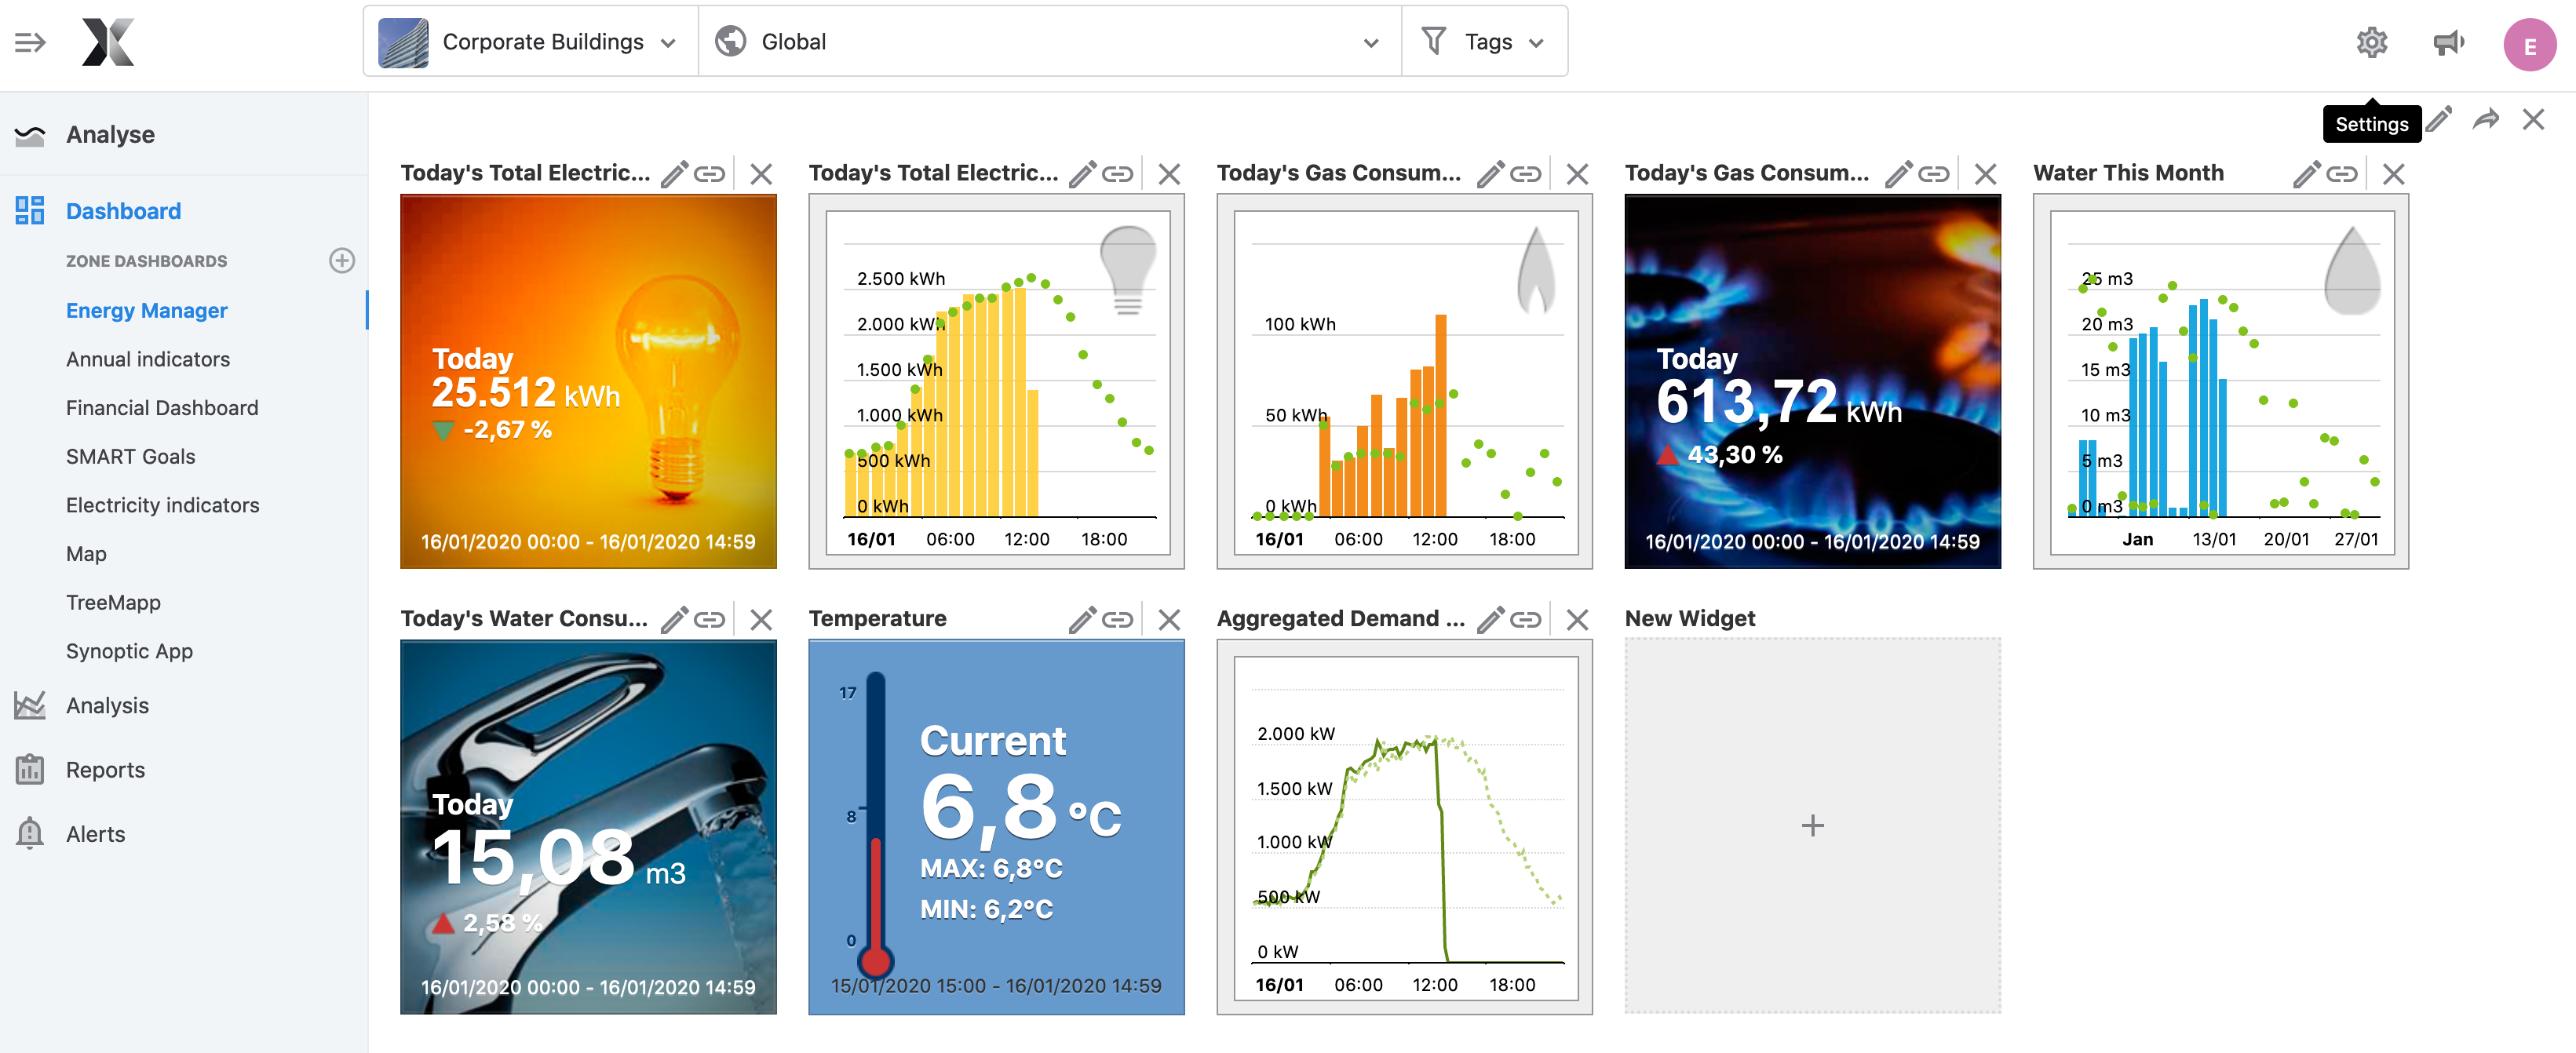Remove the Temperature widget with its X
Image resolution: width=2576 pixels, height=1053 pixels.
[1168, 619]
